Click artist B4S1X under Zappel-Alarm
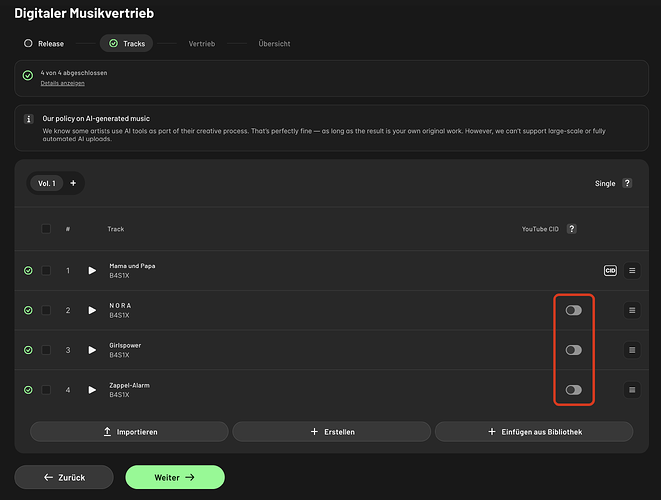Image resolution: width=661 pixels, height=500 pixels. 119,395
